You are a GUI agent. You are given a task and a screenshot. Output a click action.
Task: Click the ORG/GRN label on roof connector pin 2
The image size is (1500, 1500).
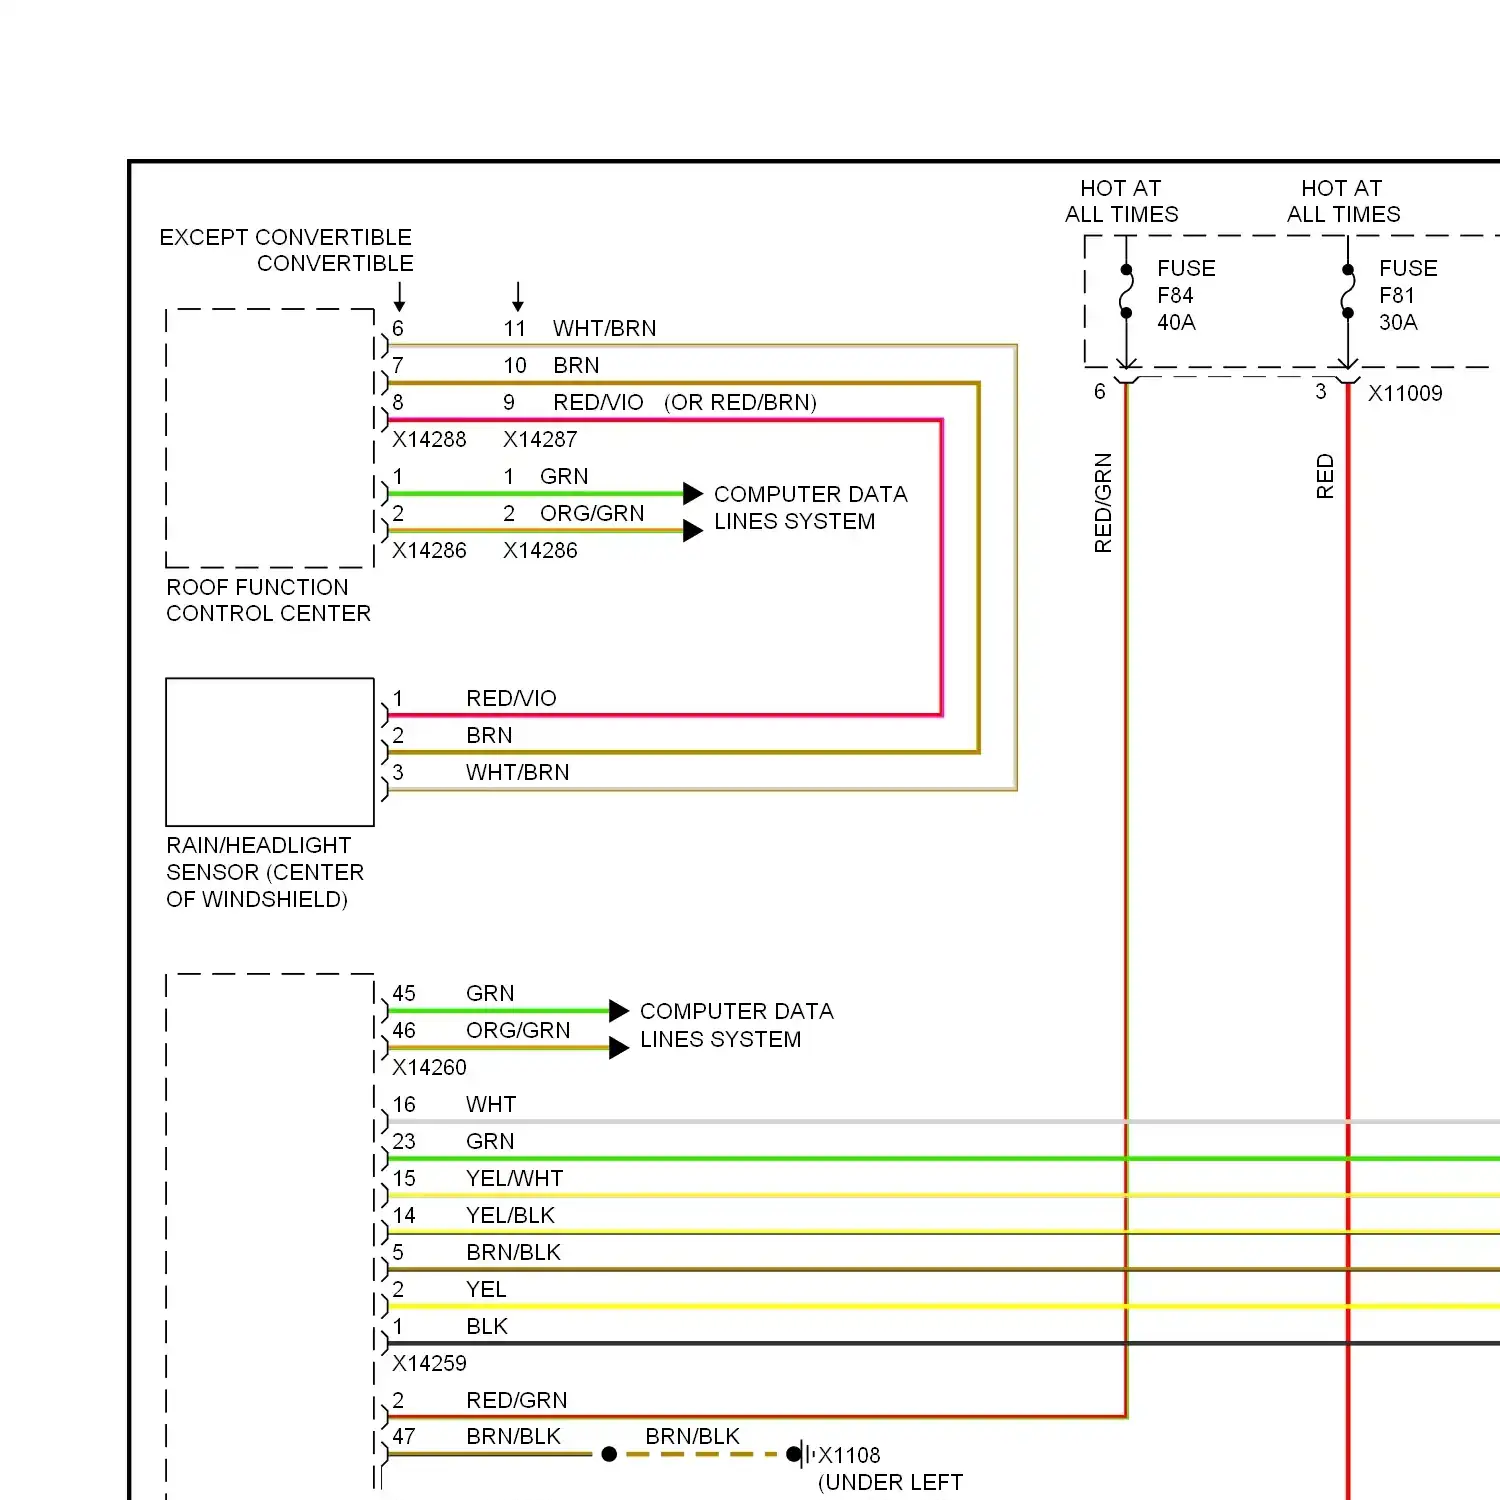click(x=592, y=513)
